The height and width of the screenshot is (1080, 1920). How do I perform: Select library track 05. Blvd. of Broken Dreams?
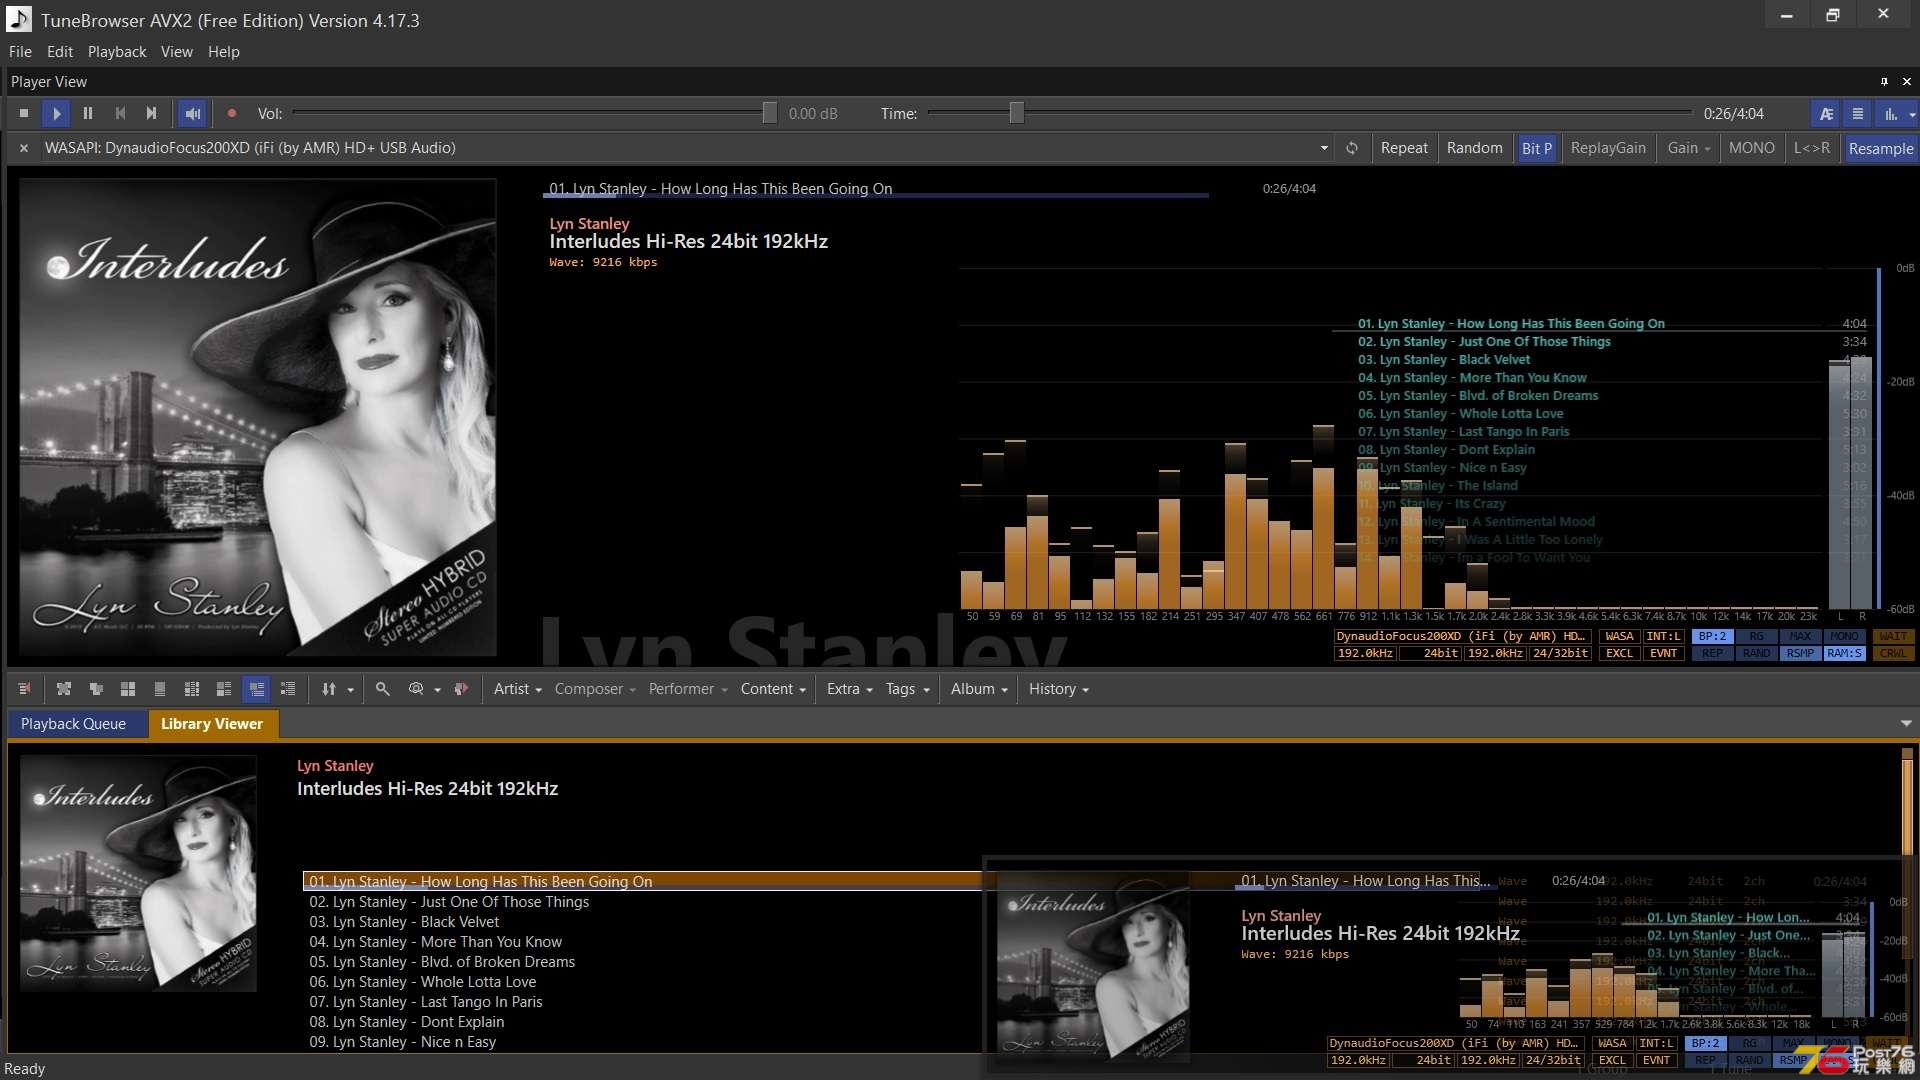[442, 962]
